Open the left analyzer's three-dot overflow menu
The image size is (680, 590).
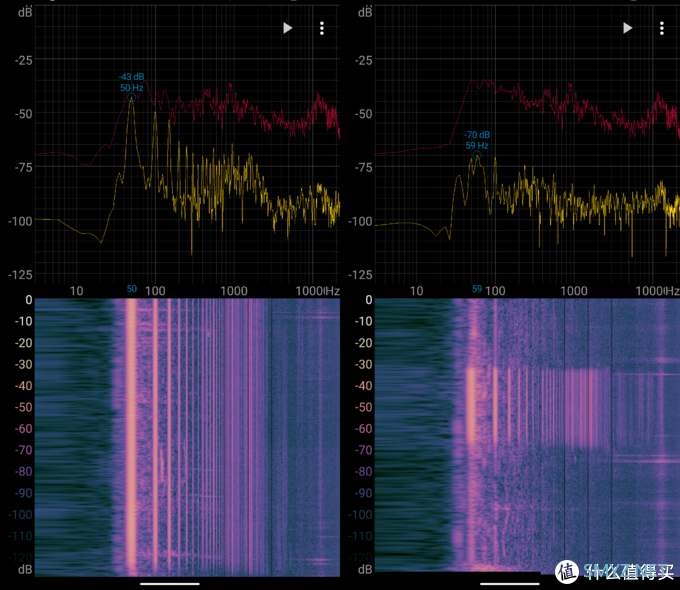pos(322,28)
